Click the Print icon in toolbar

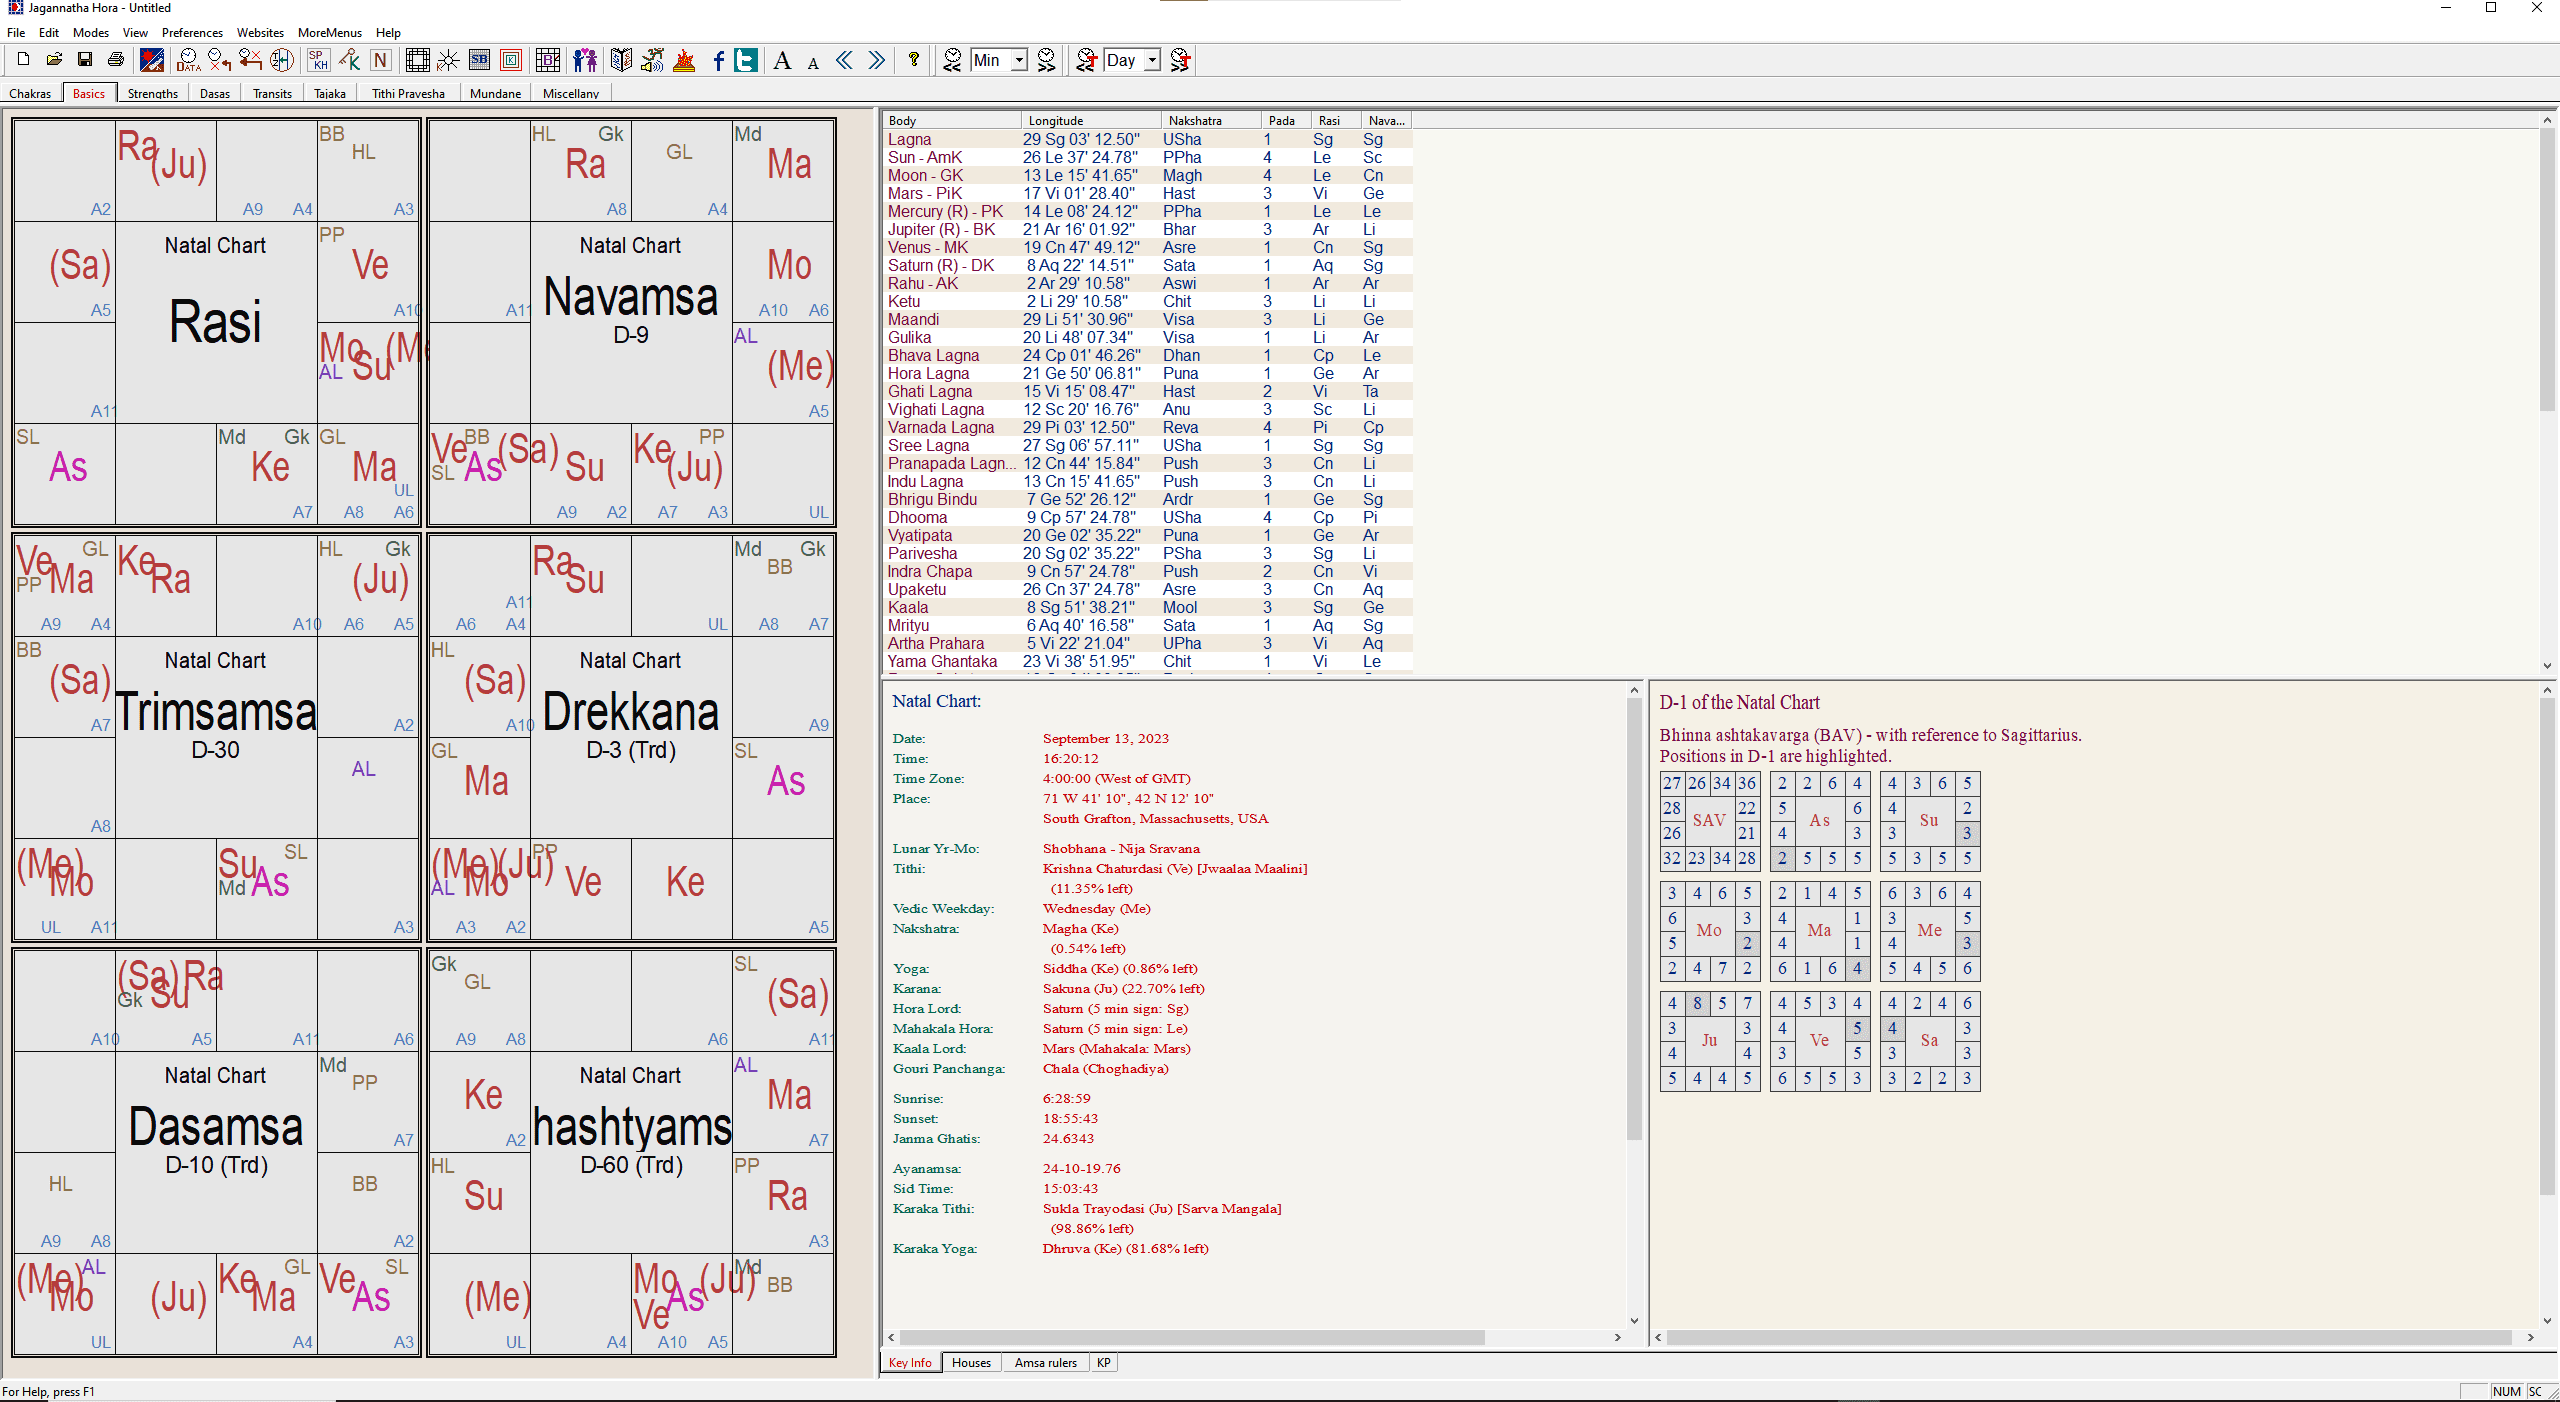pos(116,60)
